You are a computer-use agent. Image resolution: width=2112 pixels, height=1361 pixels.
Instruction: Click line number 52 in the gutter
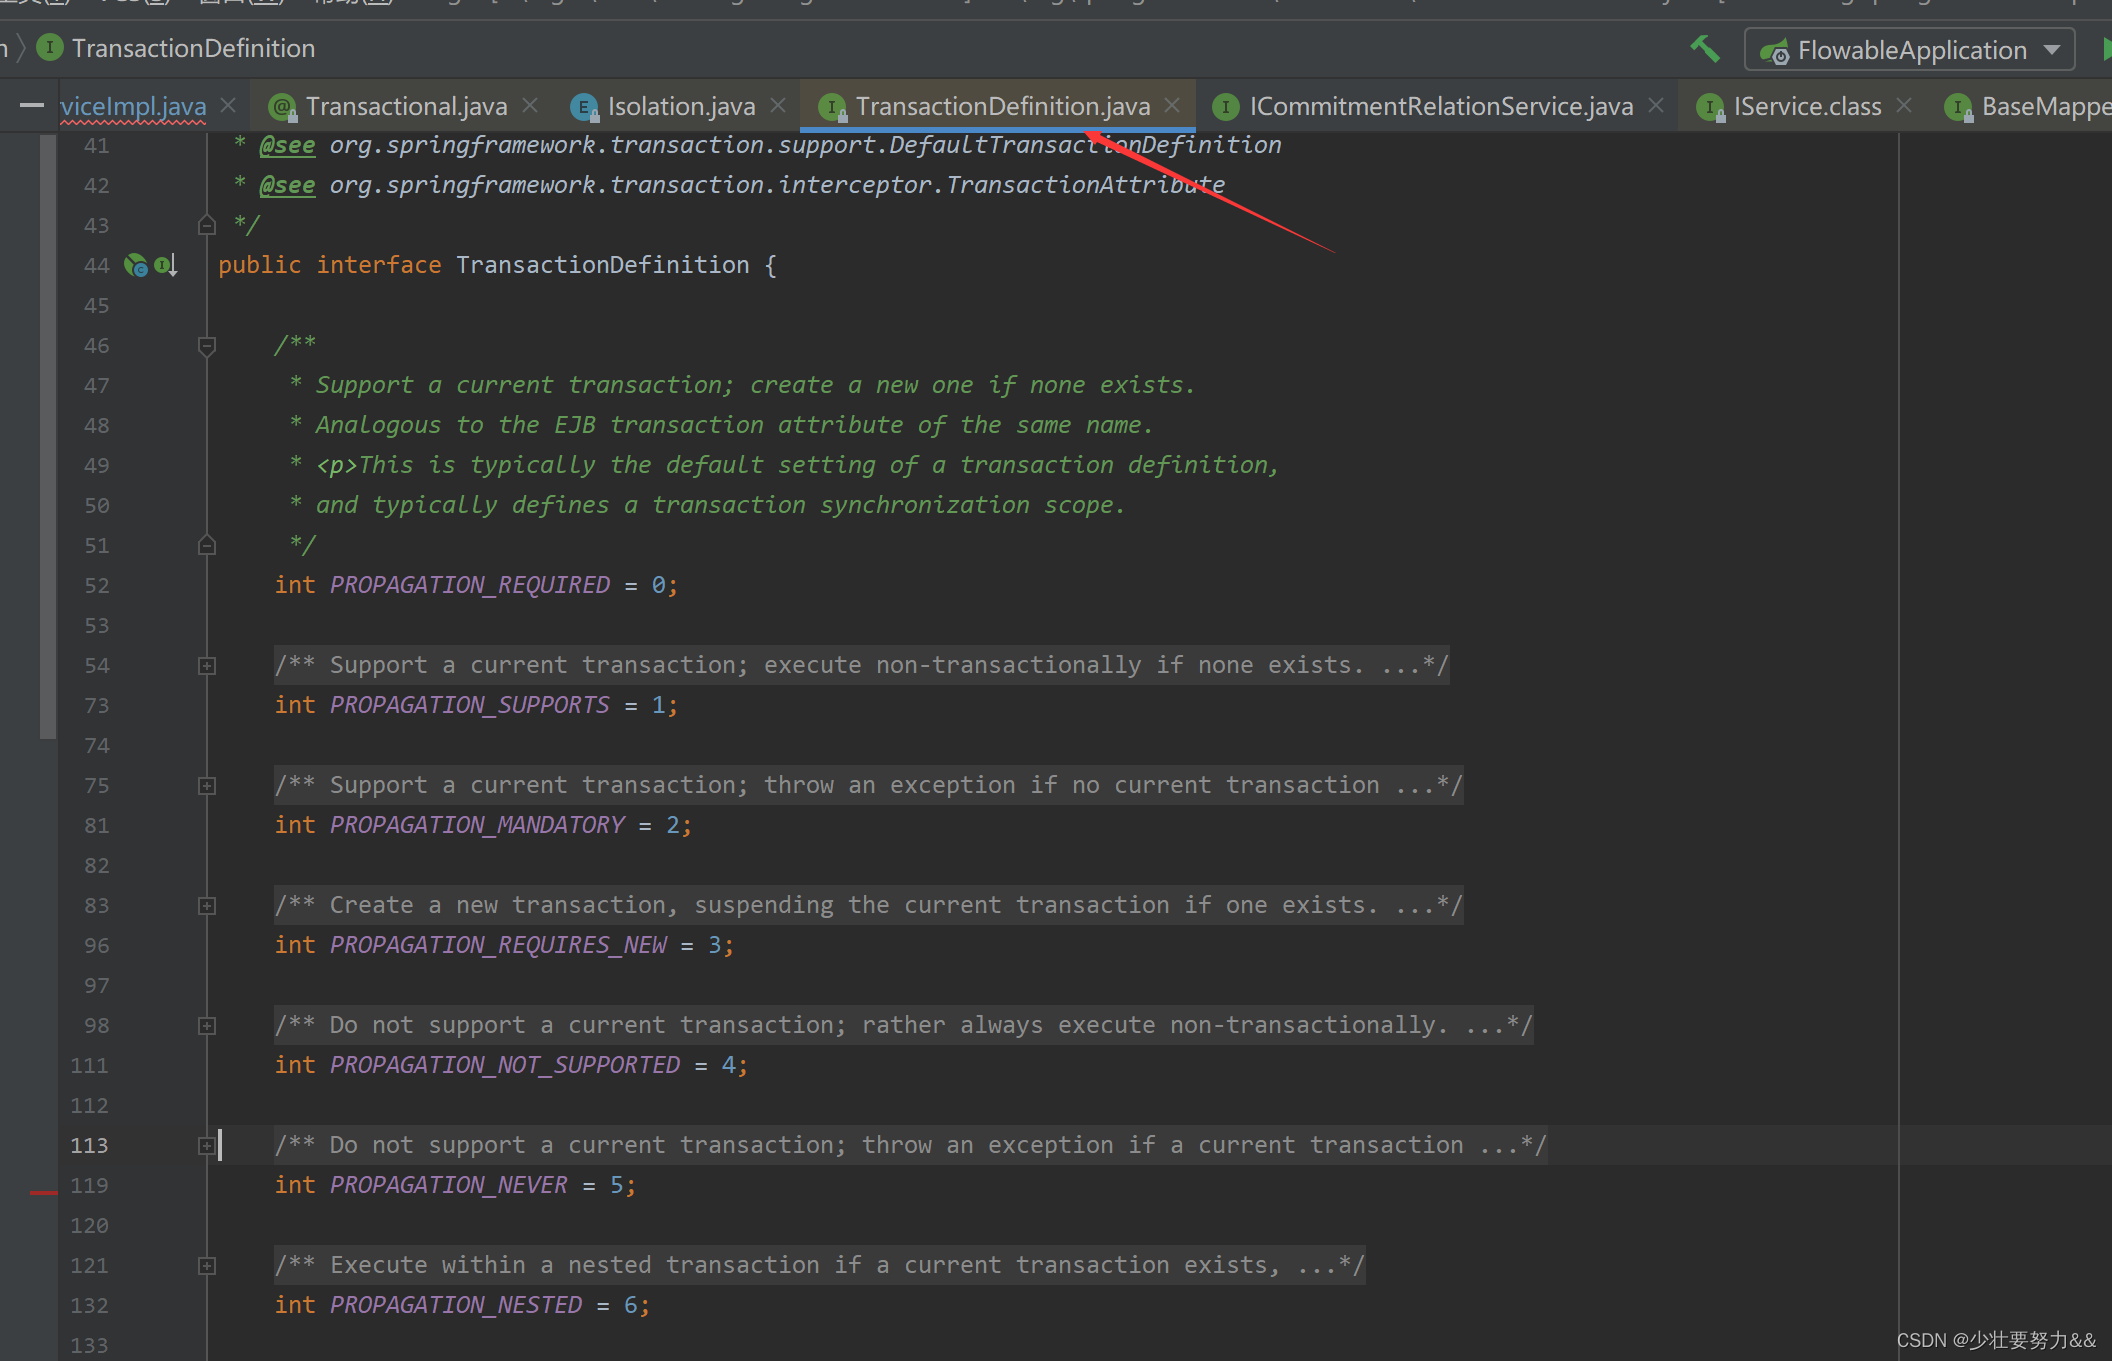point(96,585)
